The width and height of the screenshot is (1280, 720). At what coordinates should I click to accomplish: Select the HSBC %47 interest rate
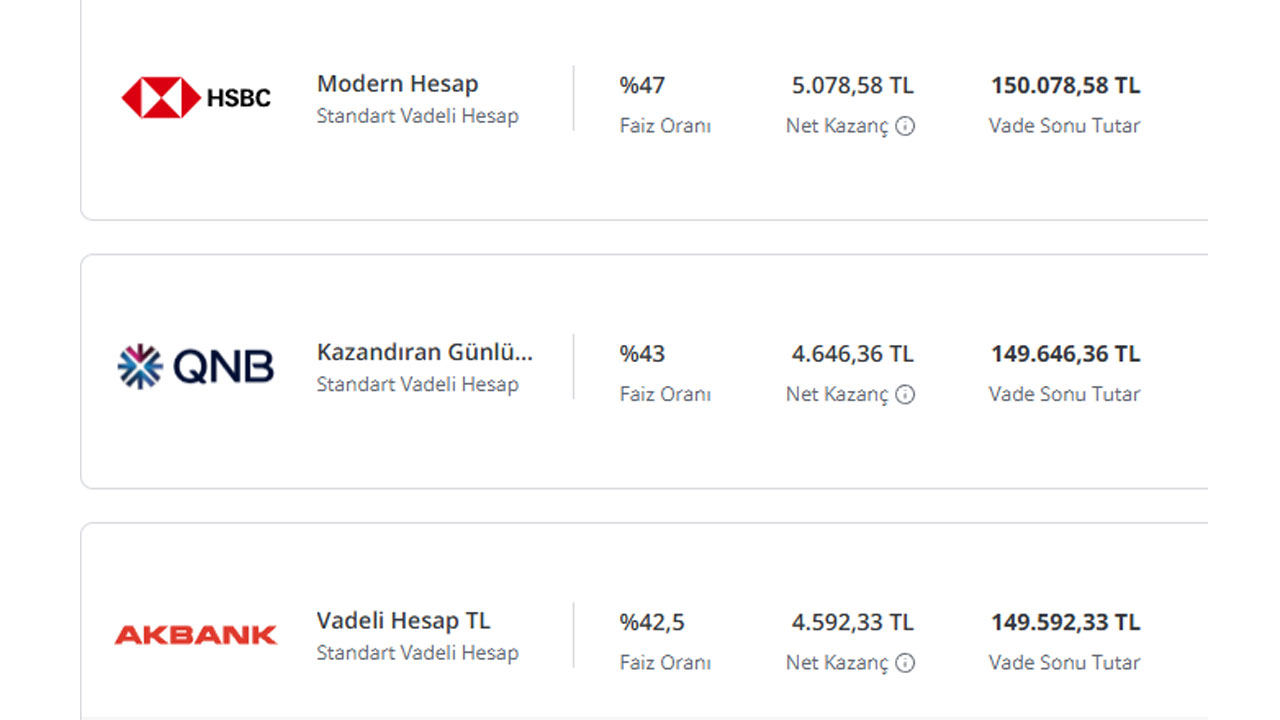pyautogui.click(x=642, y=86)
